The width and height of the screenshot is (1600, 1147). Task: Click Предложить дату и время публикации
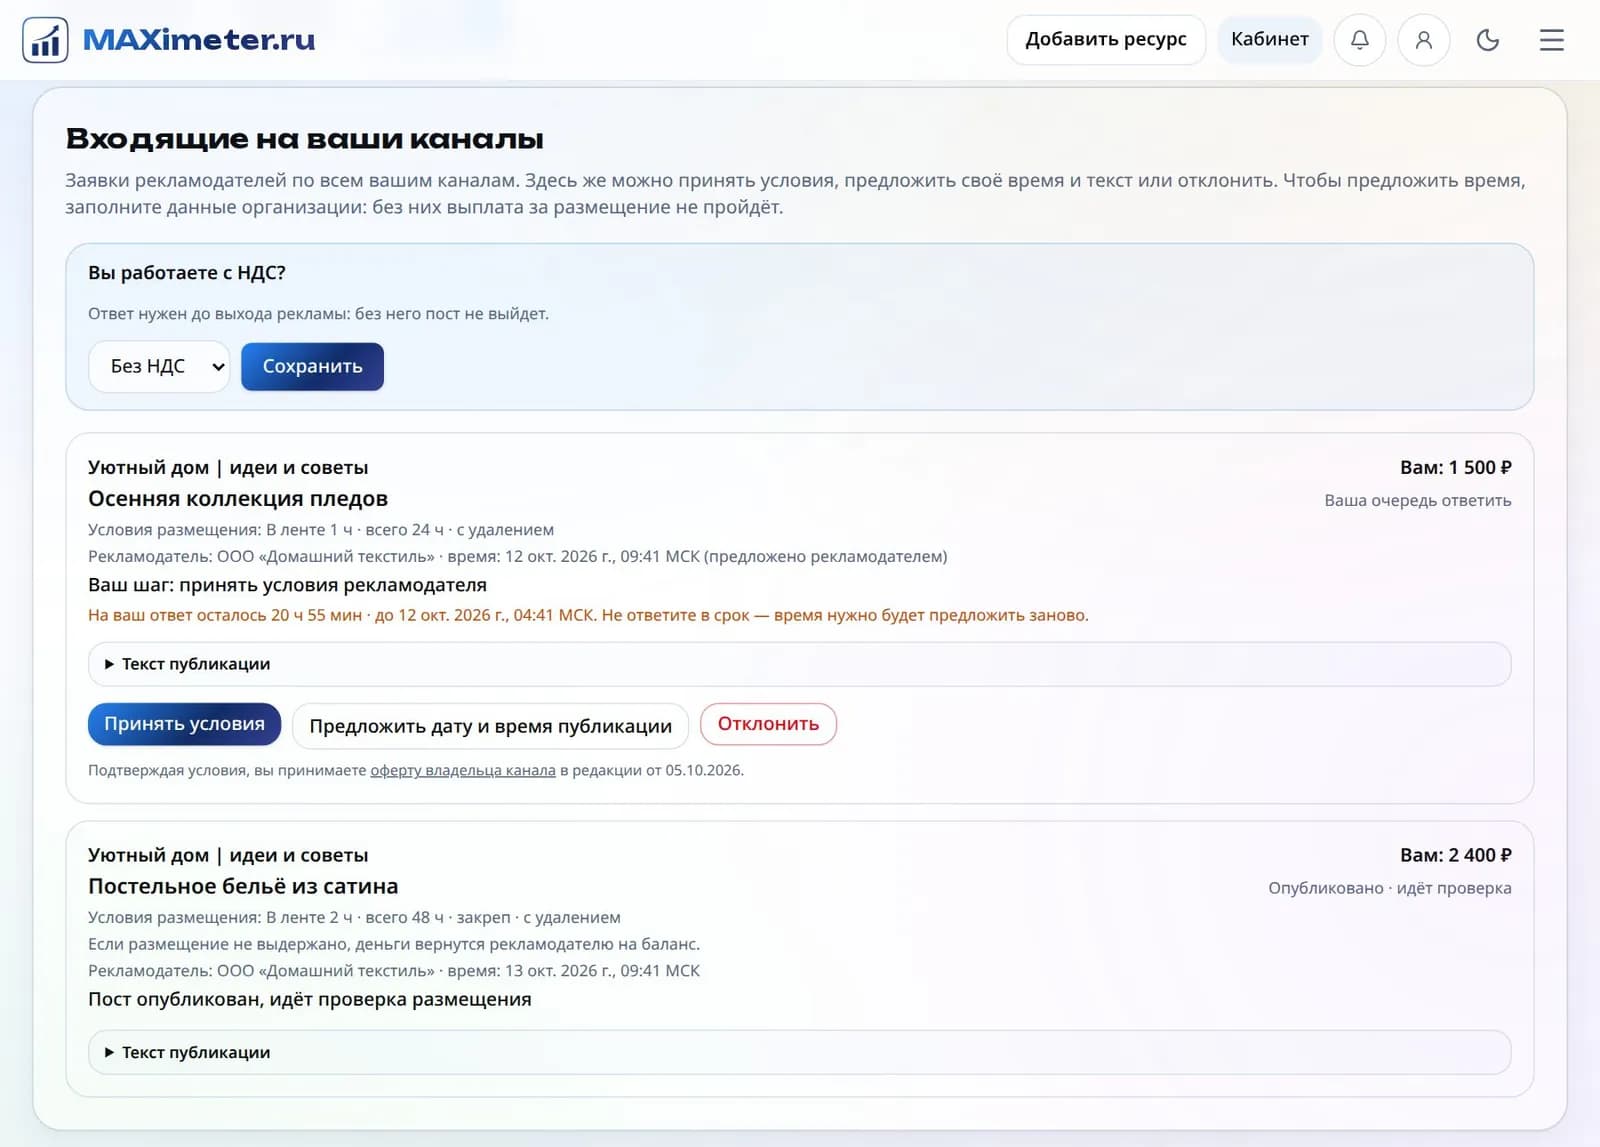point(490,726)
